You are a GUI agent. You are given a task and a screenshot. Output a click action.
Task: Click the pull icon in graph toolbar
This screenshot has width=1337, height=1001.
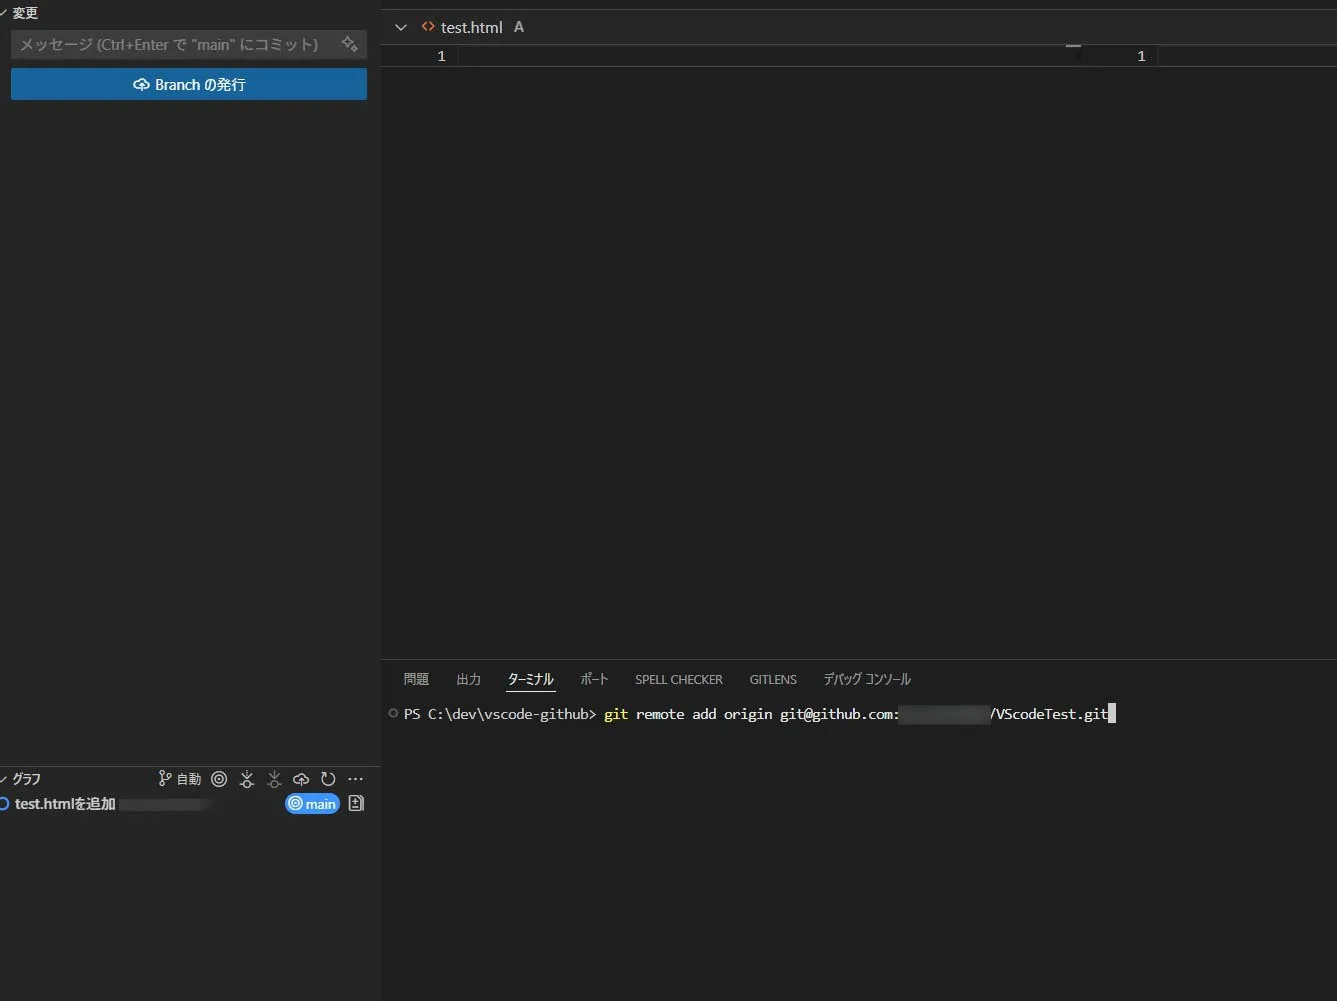[x=274, y=779]
